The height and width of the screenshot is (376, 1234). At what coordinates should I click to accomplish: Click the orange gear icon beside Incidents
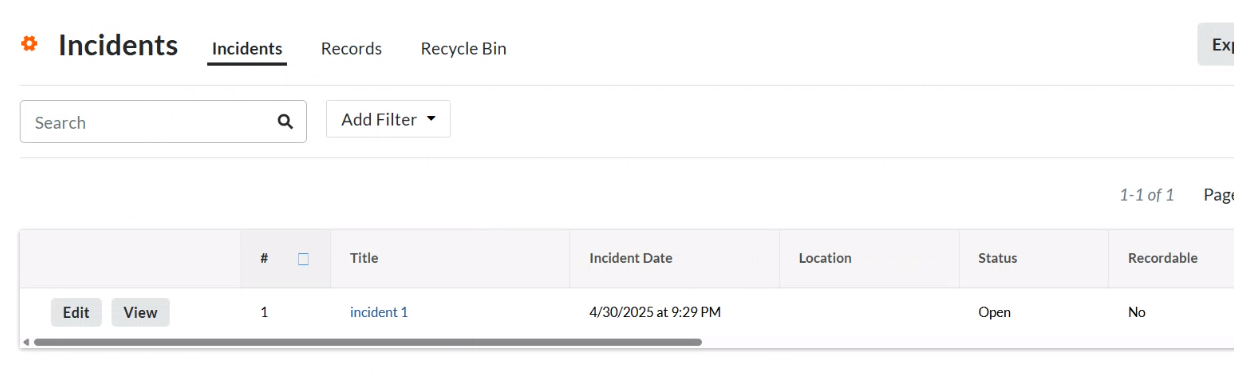tap(29, 44)
